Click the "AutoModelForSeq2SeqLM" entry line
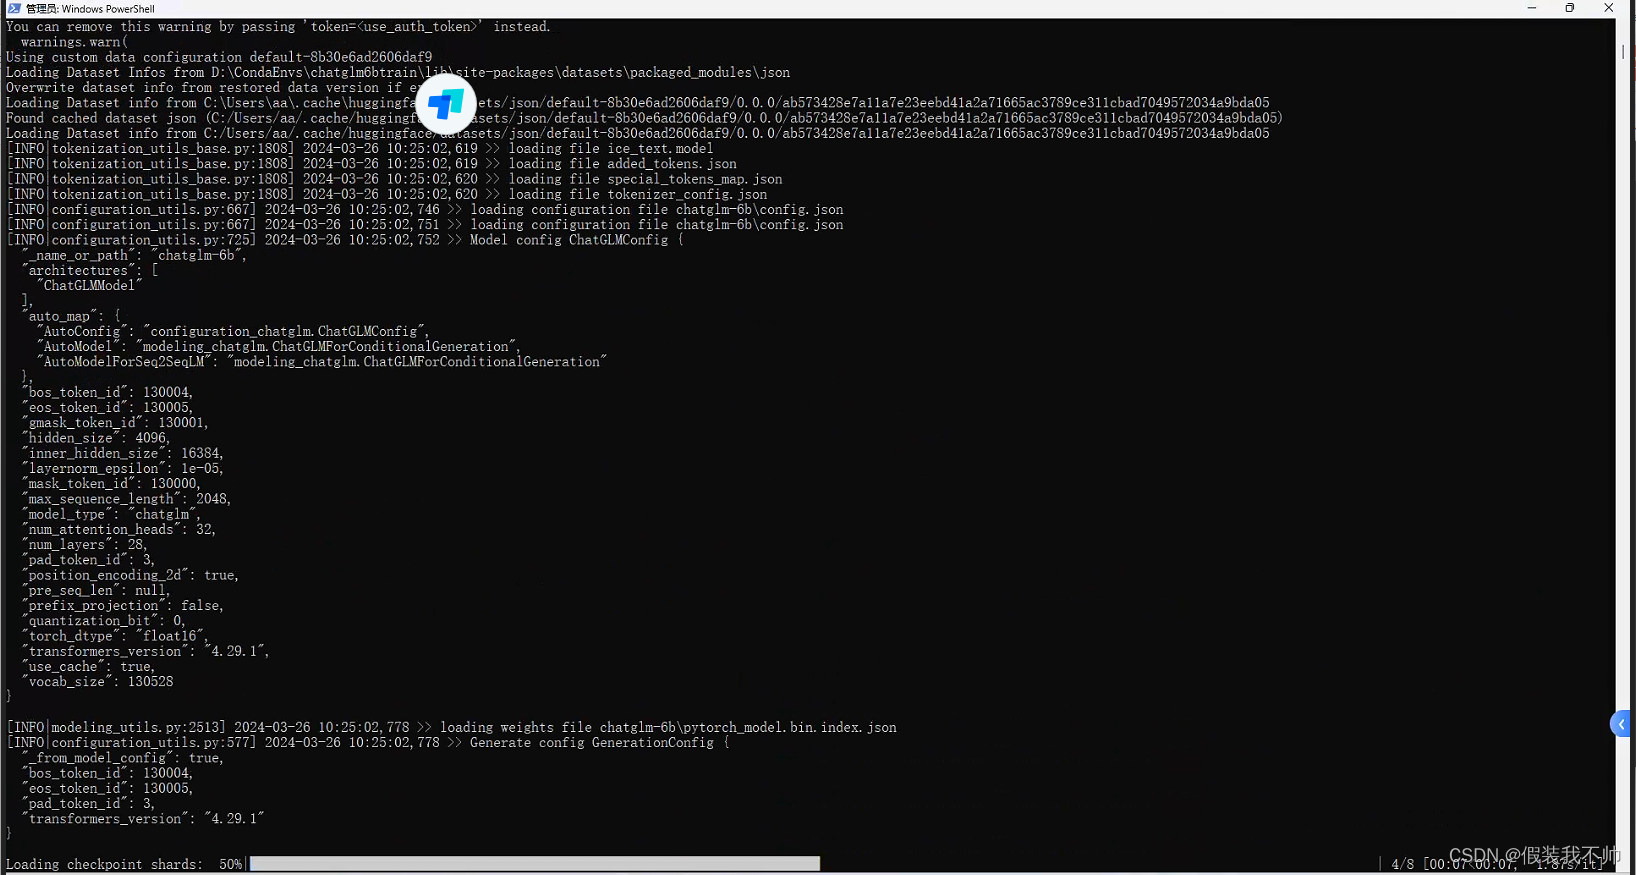This screenshot has height=875, width=1636. tap(322, 362)
